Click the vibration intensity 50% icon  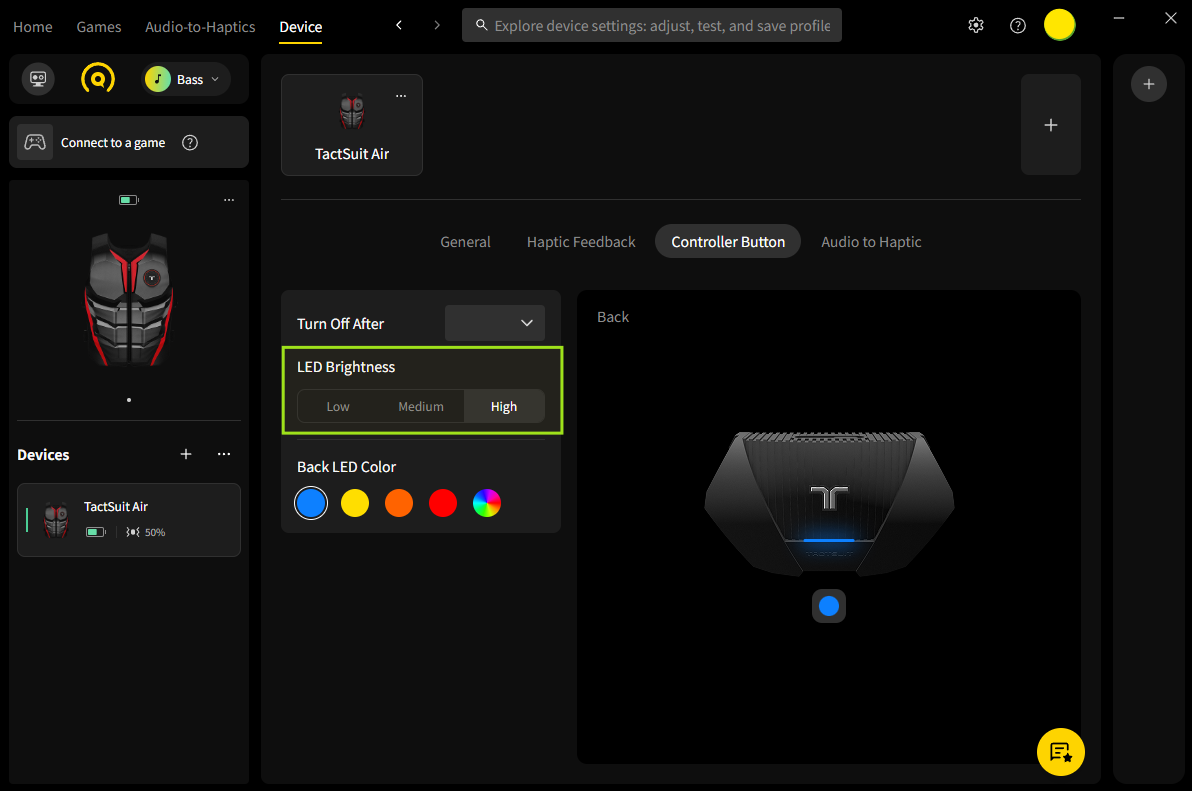click(x=133, y=532)
